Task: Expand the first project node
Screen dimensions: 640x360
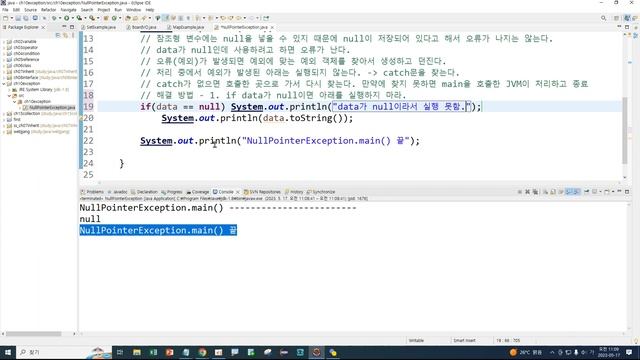Action: click(x=4, y=120)
